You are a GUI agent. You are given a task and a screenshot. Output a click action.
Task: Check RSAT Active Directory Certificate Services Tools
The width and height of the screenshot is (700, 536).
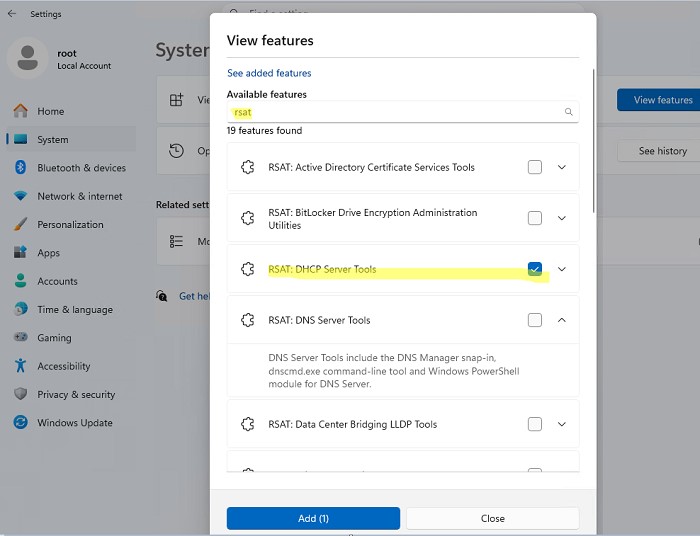(x=535, y=167)
